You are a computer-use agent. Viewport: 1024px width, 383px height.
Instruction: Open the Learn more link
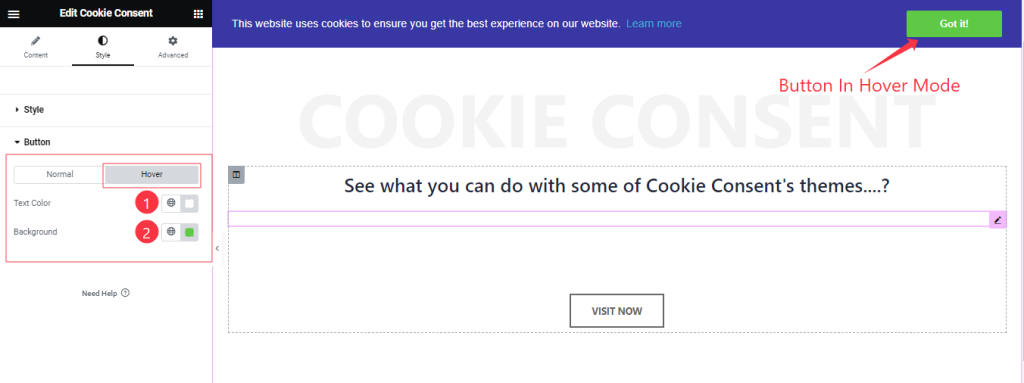coord(654,24)
